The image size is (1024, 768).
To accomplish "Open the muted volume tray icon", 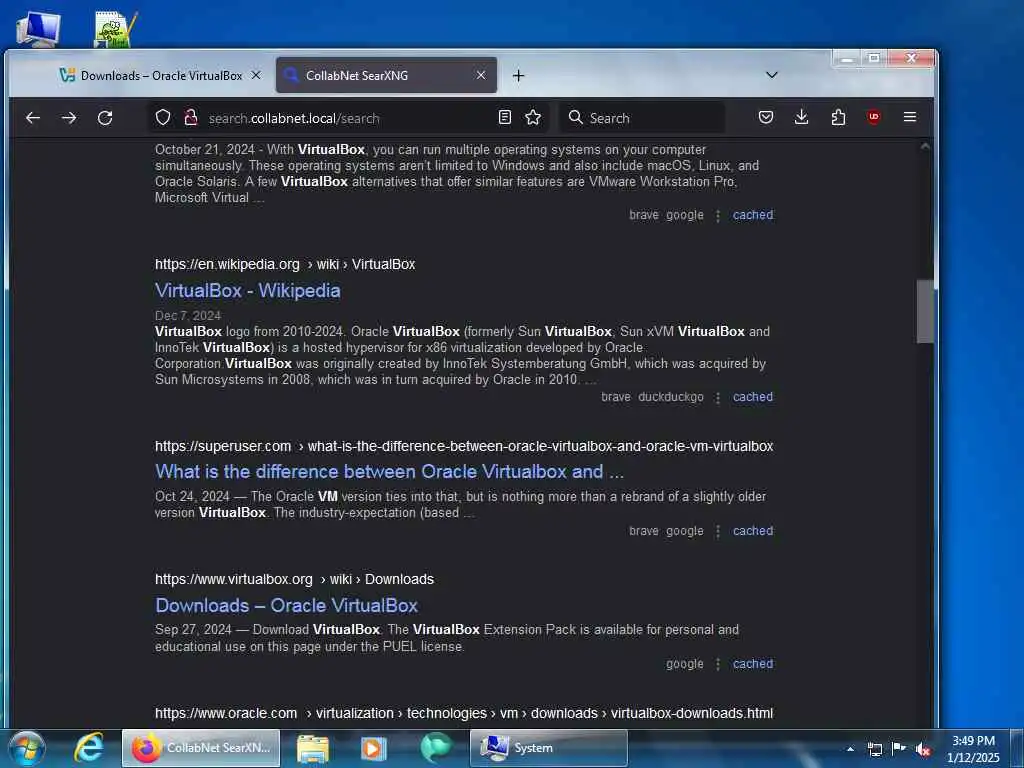I will coord(923,750).
